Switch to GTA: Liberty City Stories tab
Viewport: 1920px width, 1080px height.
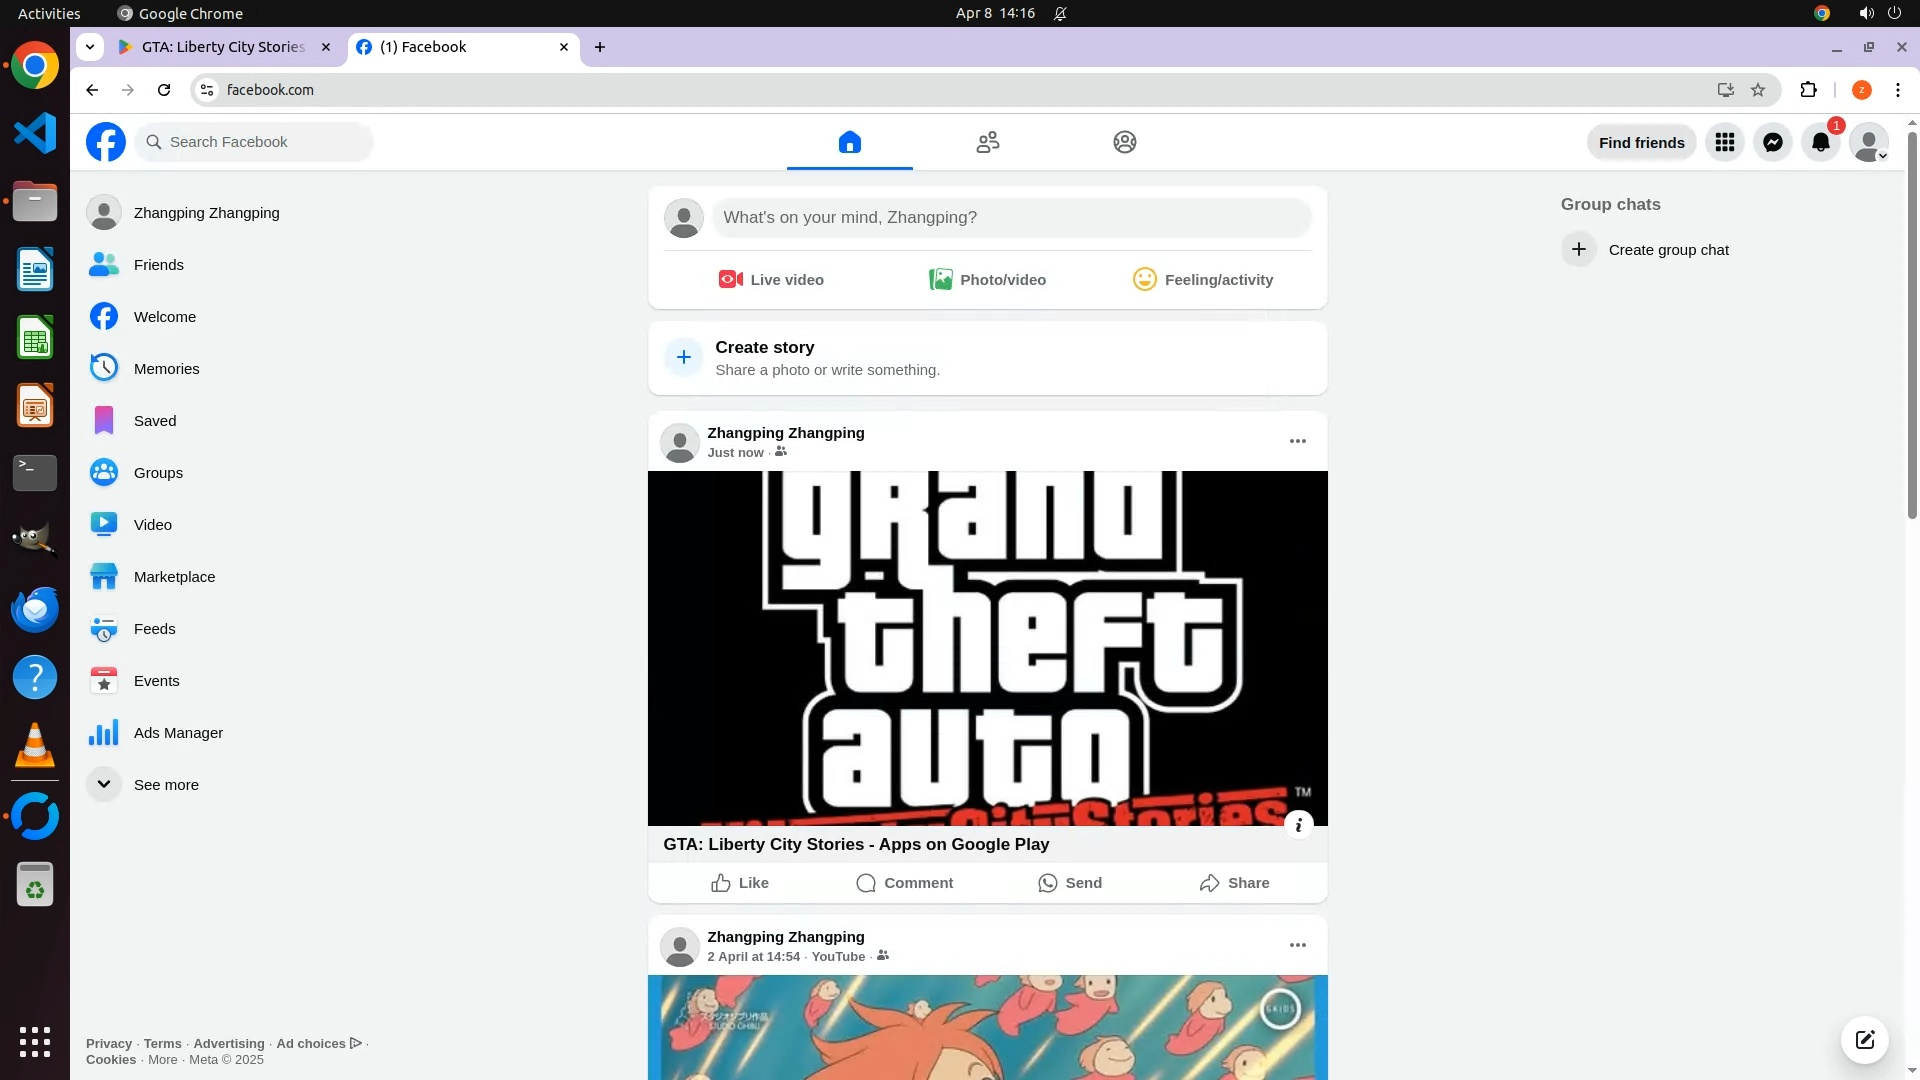(223, 47)
